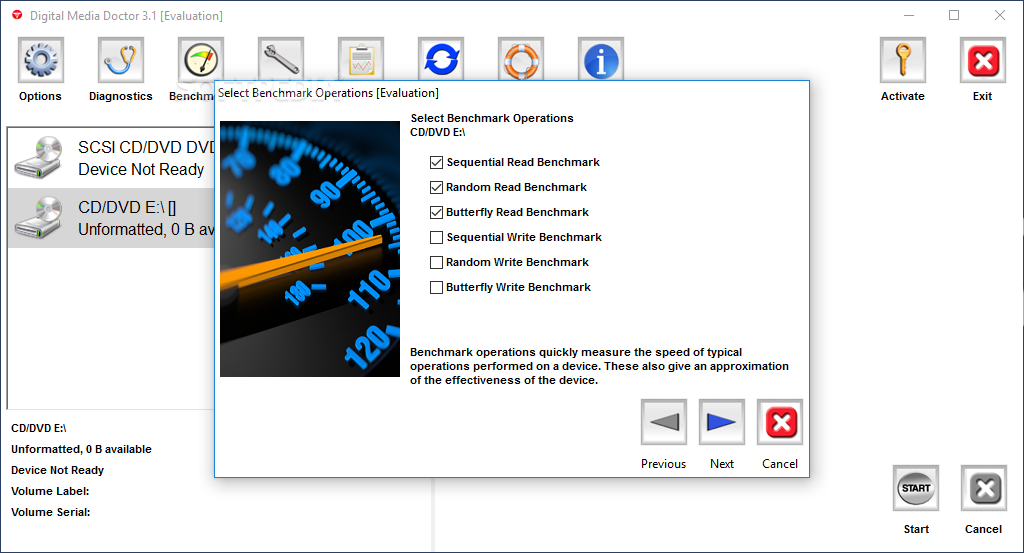
Task: Cancel the benchmark dialog
Action: [780, 422]
